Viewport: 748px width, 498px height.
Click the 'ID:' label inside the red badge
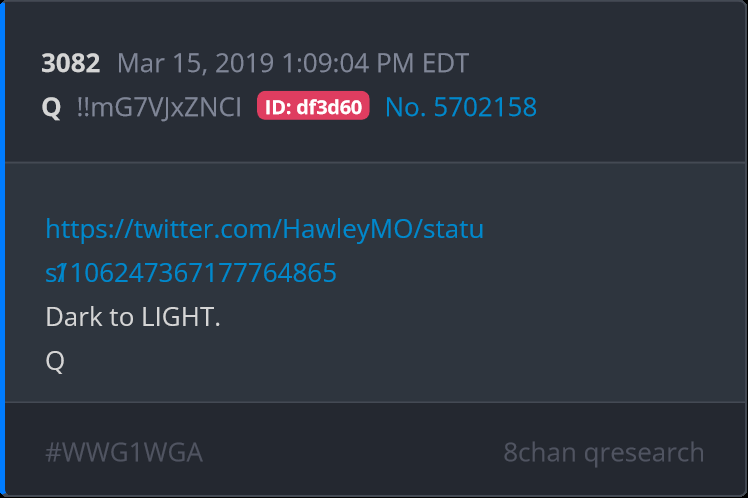pyautogui.click(x=278, y=107)
